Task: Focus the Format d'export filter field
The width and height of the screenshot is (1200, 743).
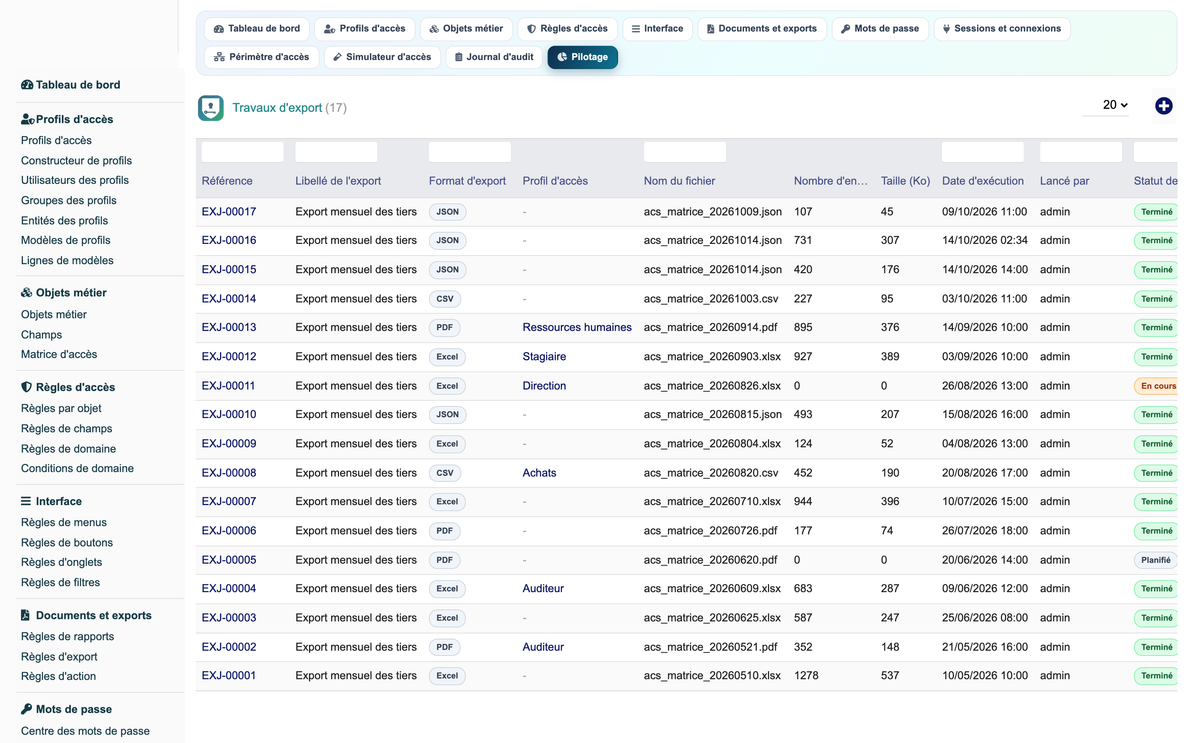Action: coord(470,152)
